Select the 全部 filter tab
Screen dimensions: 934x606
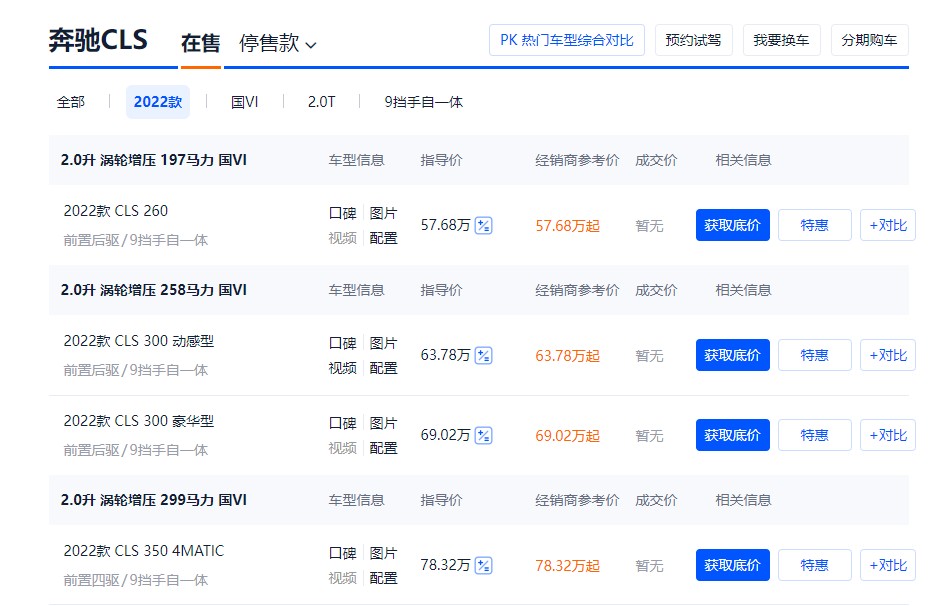pos(71,102)
